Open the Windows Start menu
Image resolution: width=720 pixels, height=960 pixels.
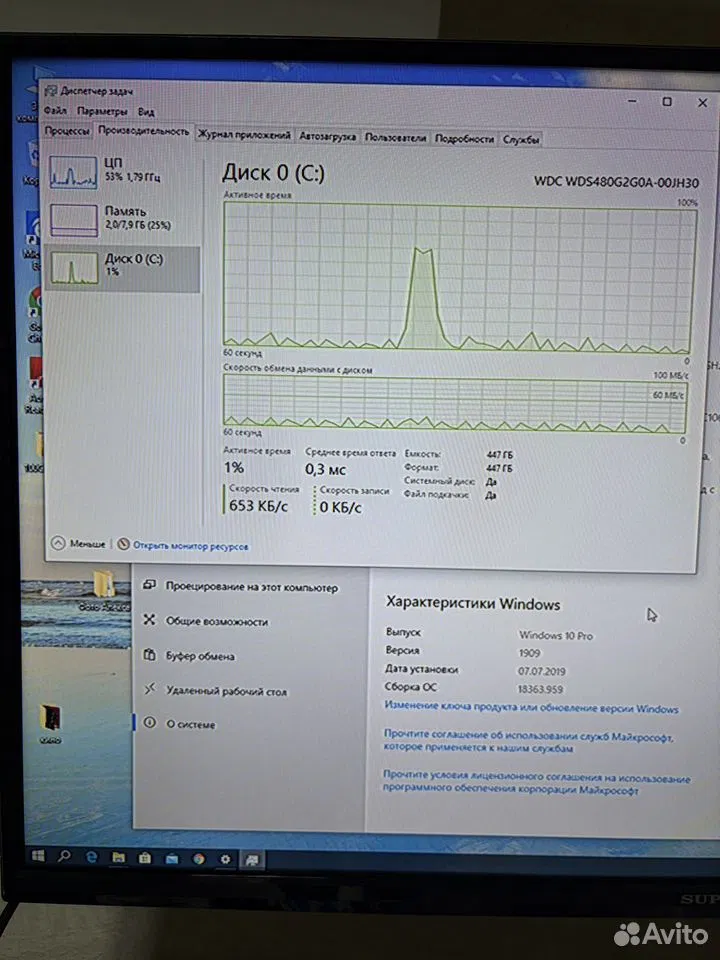pos(38,855)
